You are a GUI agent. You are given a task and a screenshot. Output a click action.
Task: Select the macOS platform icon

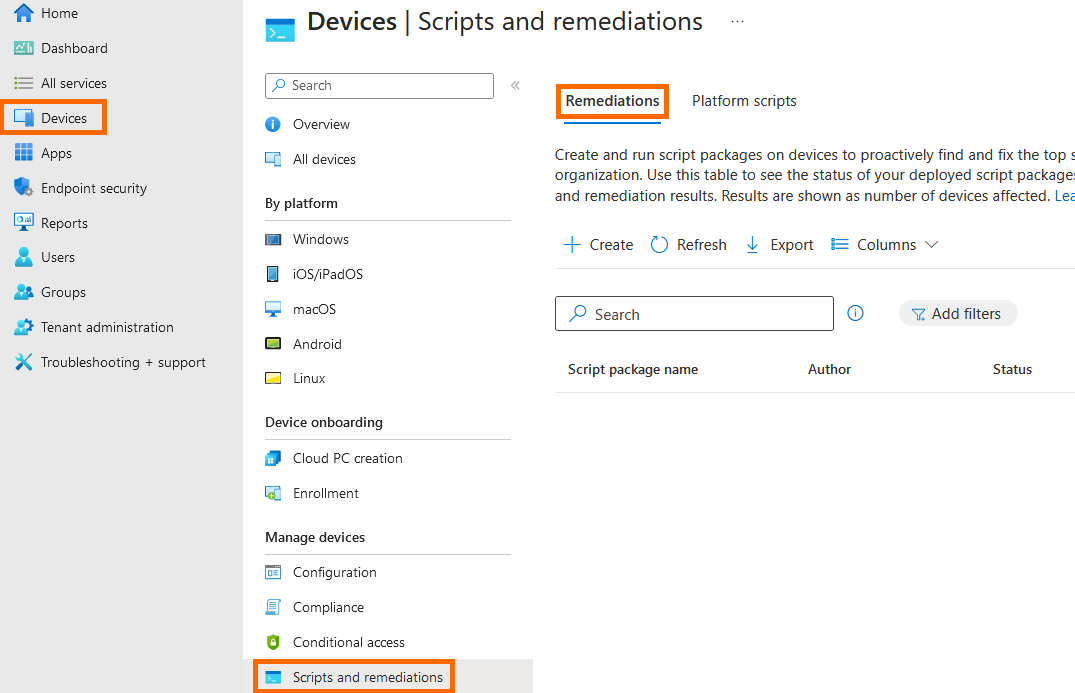(x=272, y=308)
